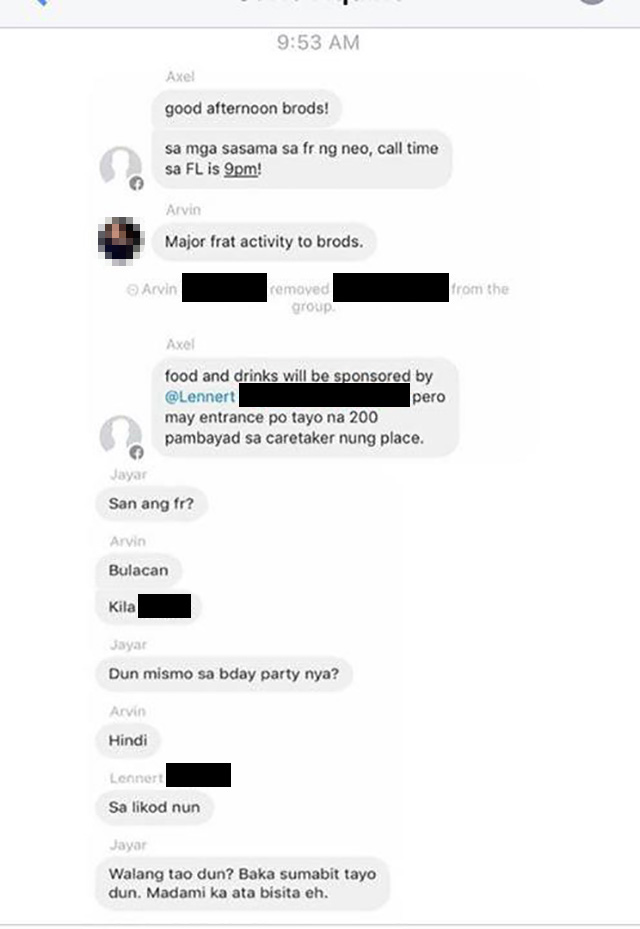This screenshot has height=929, width=640.
Task: Tap the 'Sa likod nun' message bubble
Action: click(154, 807)
